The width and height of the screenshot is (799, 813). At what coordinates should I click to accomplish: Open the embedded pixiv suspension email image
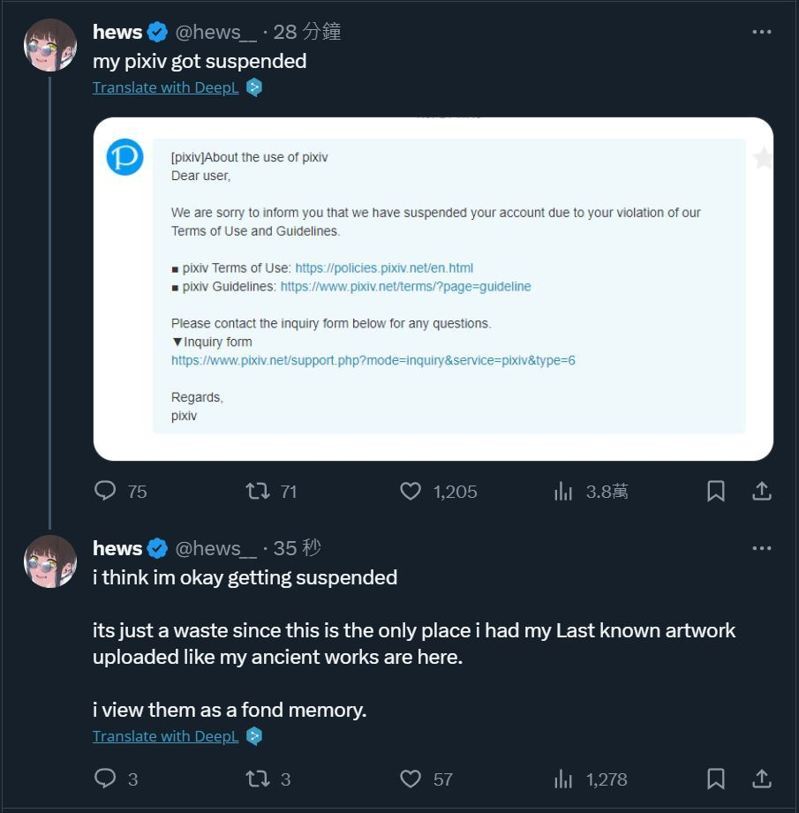click(x=433, y=289)
